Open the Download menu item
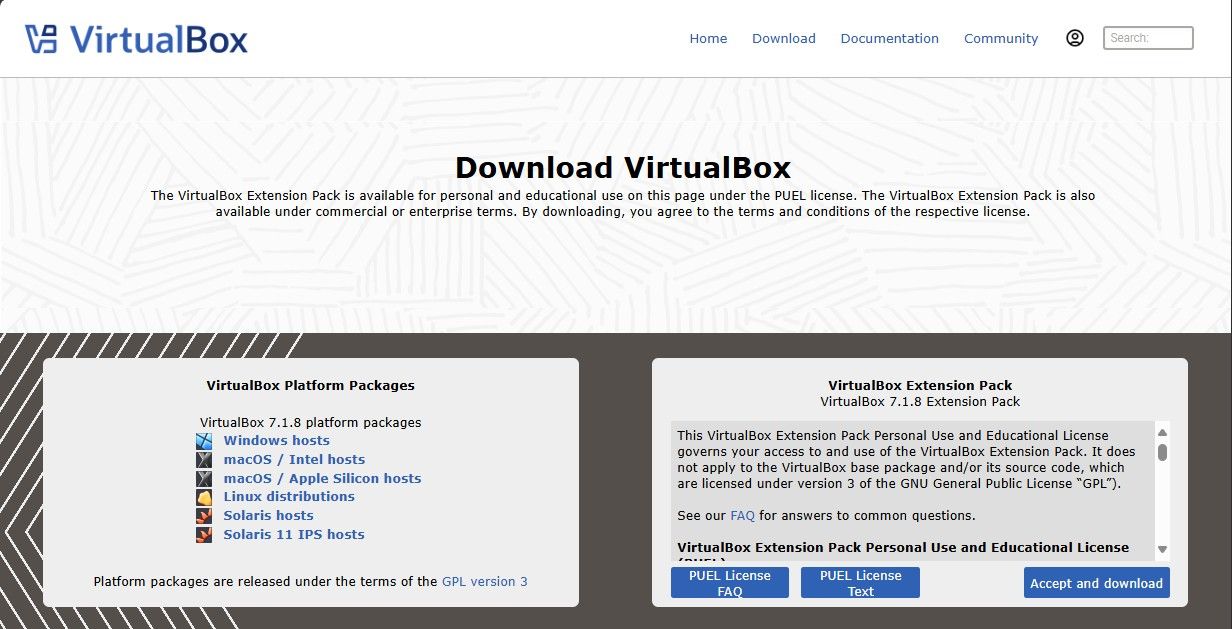Viewport: 1232px width, 629px height. 784,39
